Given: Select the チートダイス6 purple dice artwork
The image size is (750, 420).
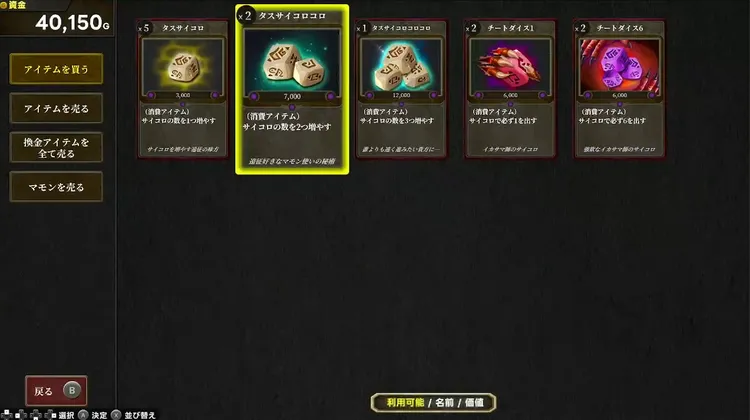Looking at the screenshot, I should [x=619, y=65].
